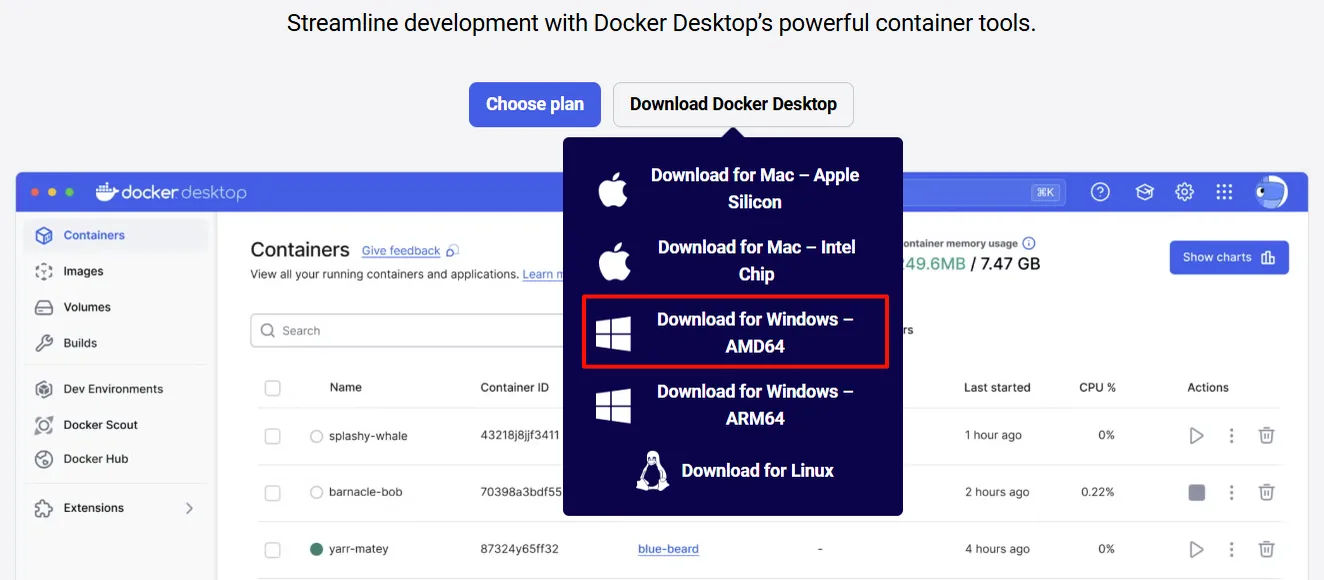Click the Docker Desktop whale logo

click(x=107, y=191)
